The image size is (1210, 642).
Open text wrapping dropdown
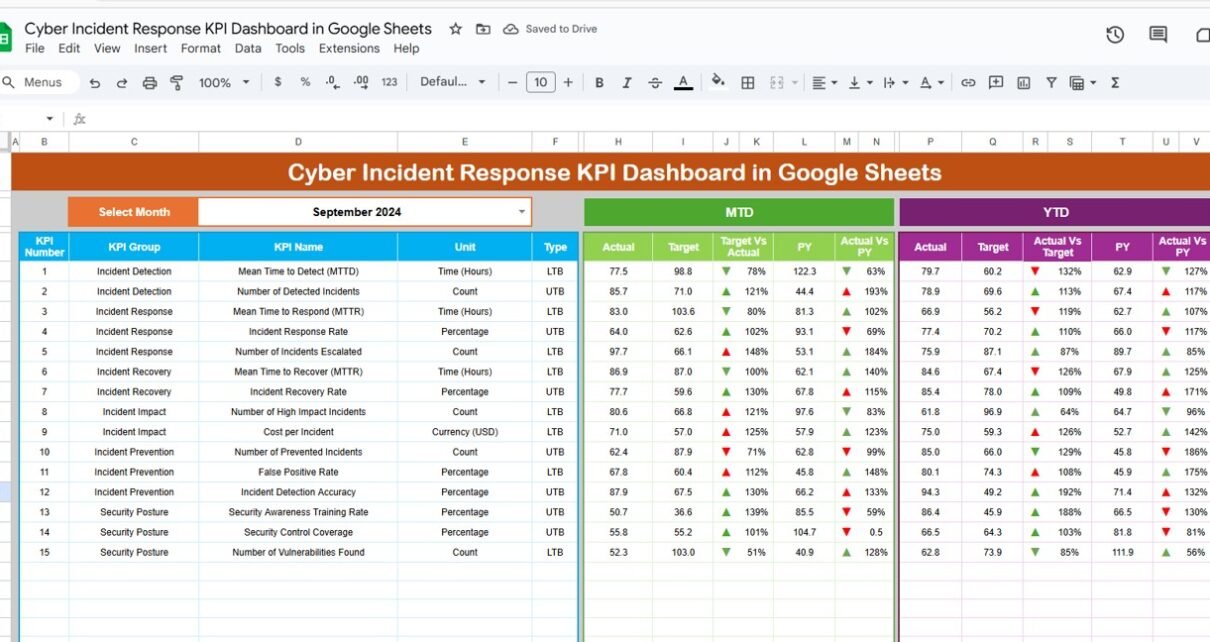[895, 83]
